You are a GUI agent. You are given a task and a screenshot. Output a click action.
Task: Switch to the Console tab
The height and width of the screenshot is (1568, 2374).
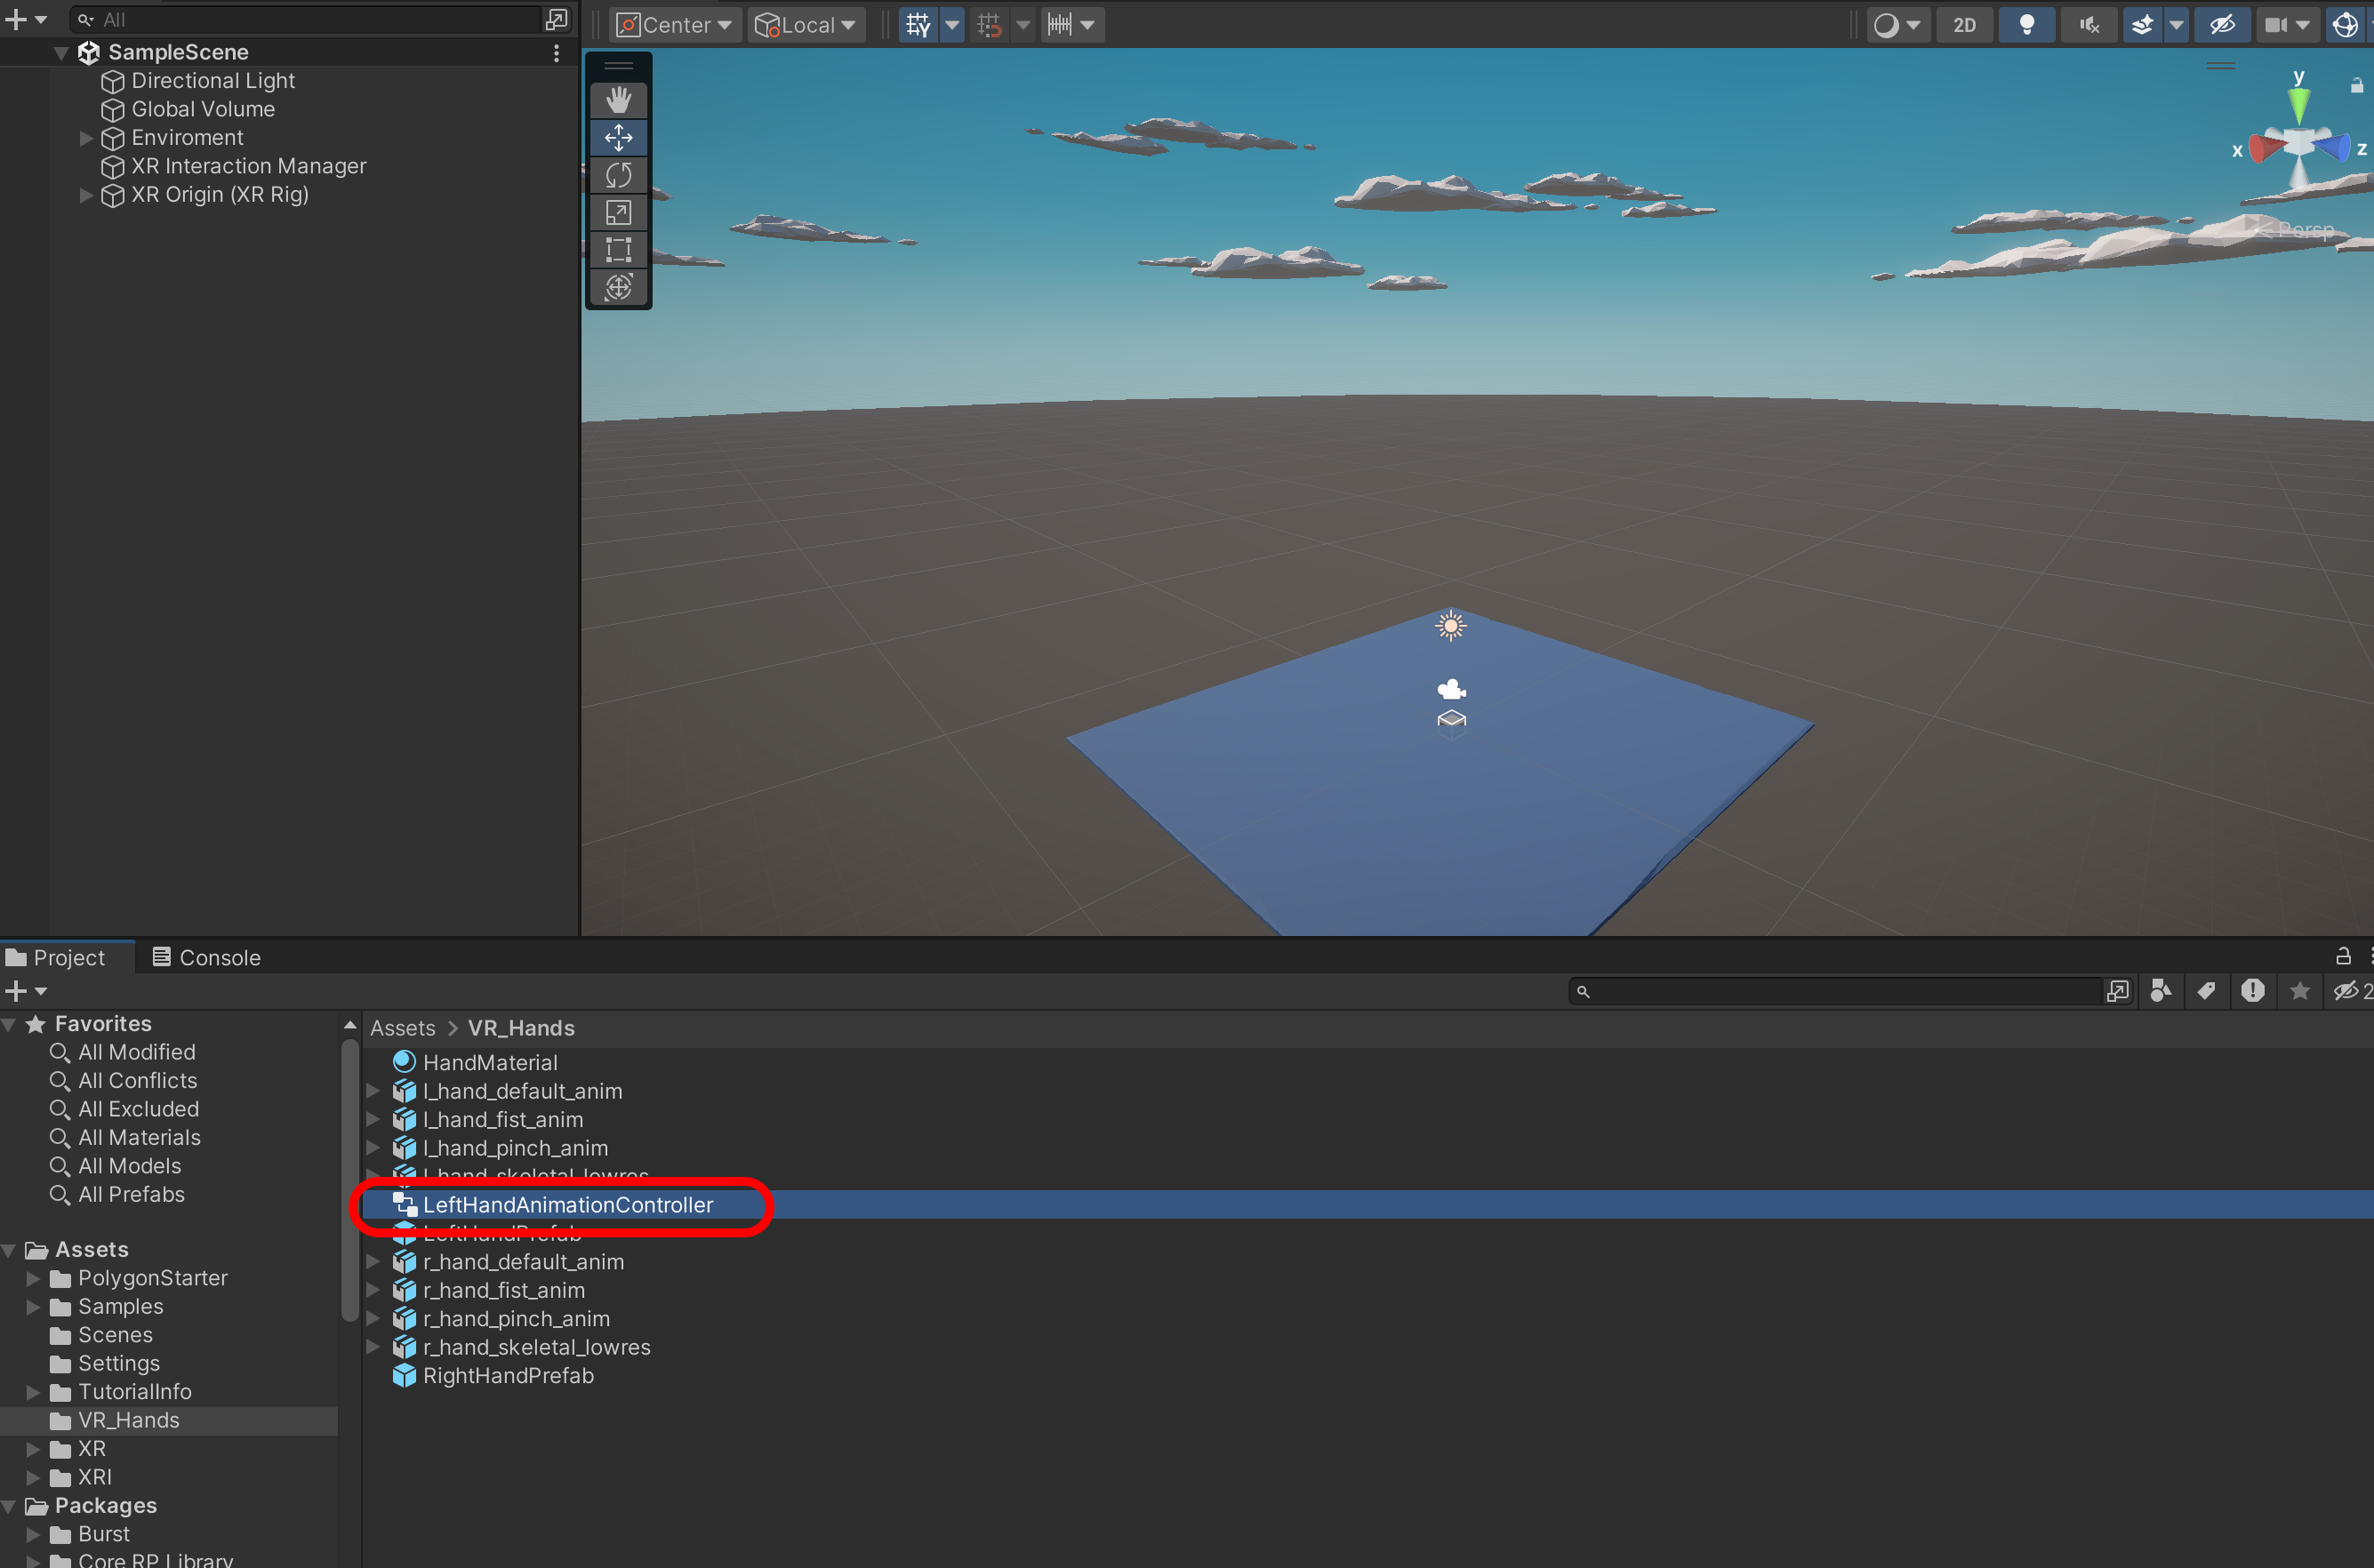206,957
